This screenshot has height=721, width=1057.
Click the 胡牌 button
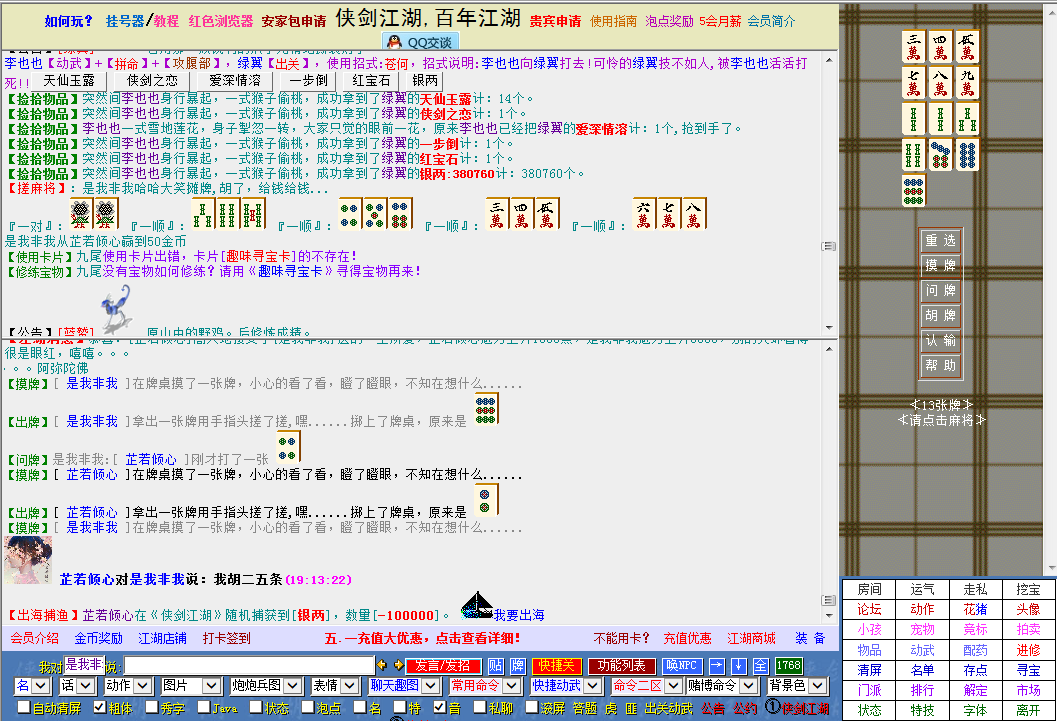[940, 315]
